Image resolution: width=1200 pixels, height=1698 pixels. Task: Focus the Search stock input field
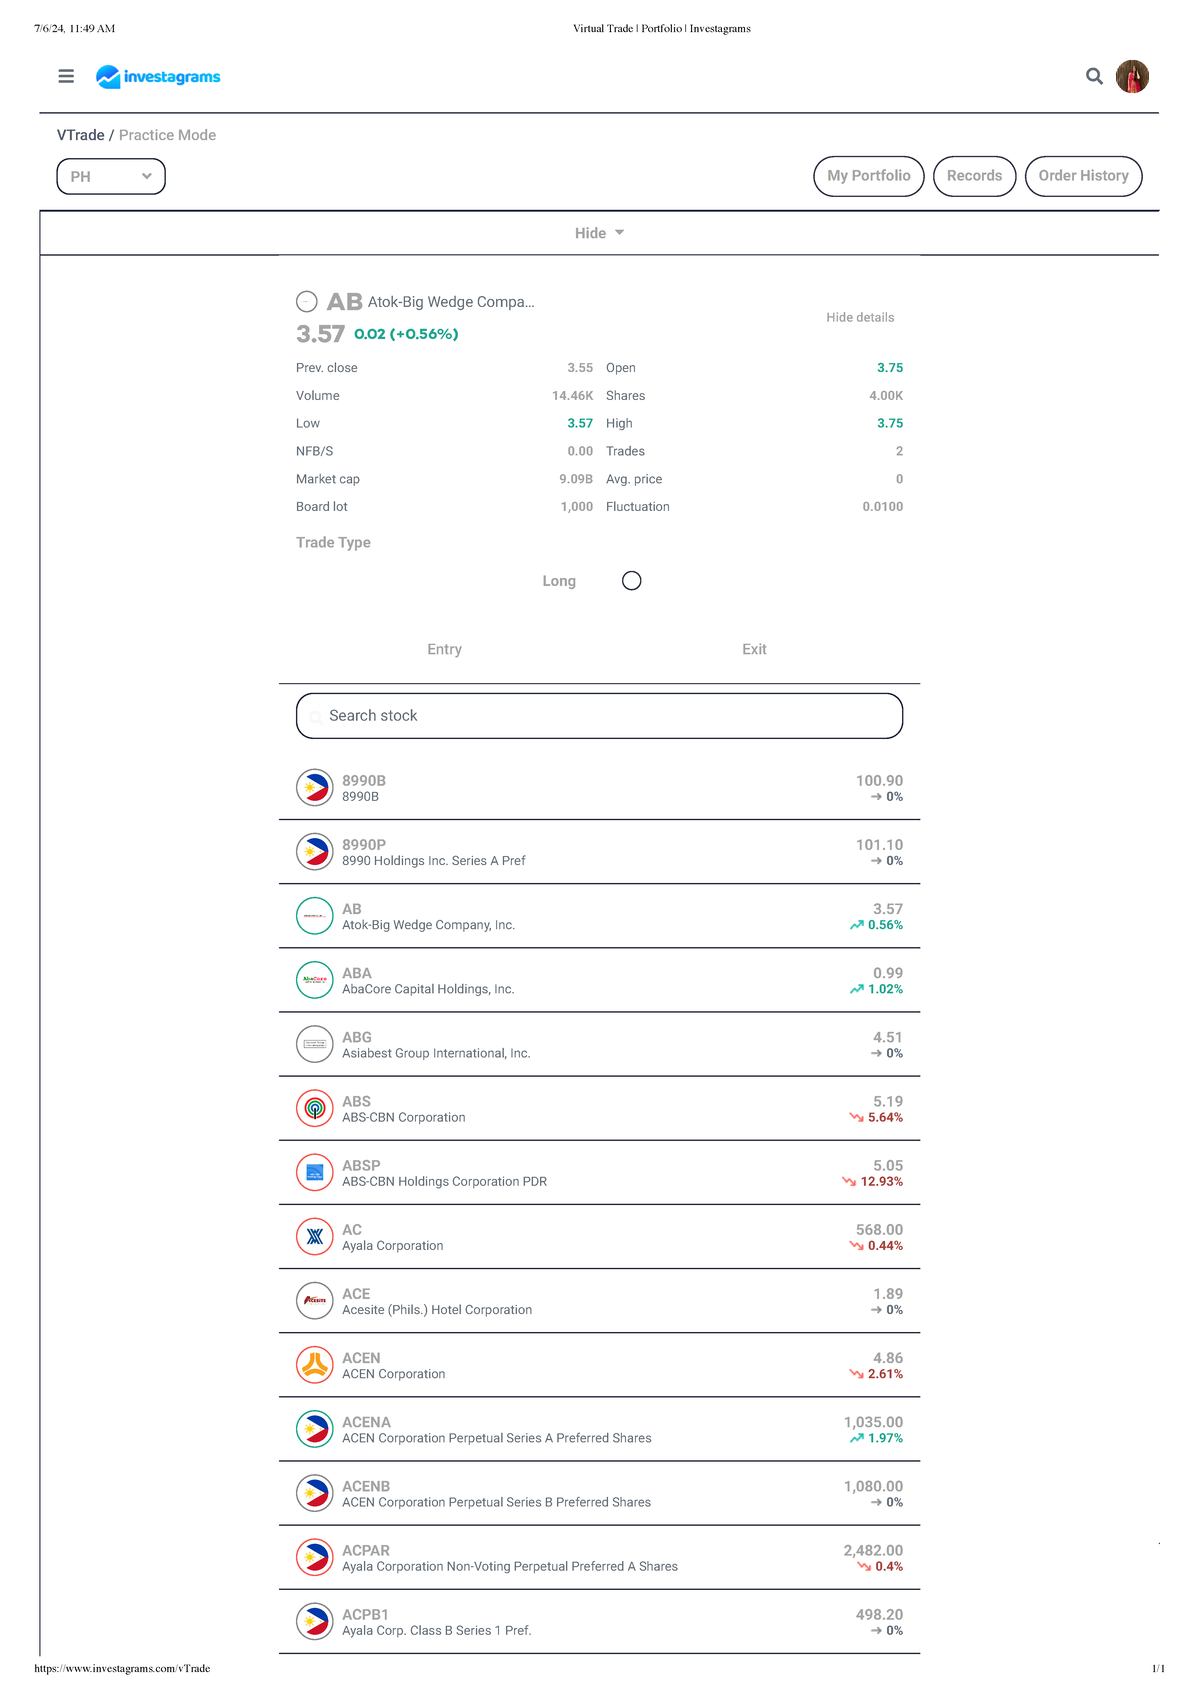[599, 716]
